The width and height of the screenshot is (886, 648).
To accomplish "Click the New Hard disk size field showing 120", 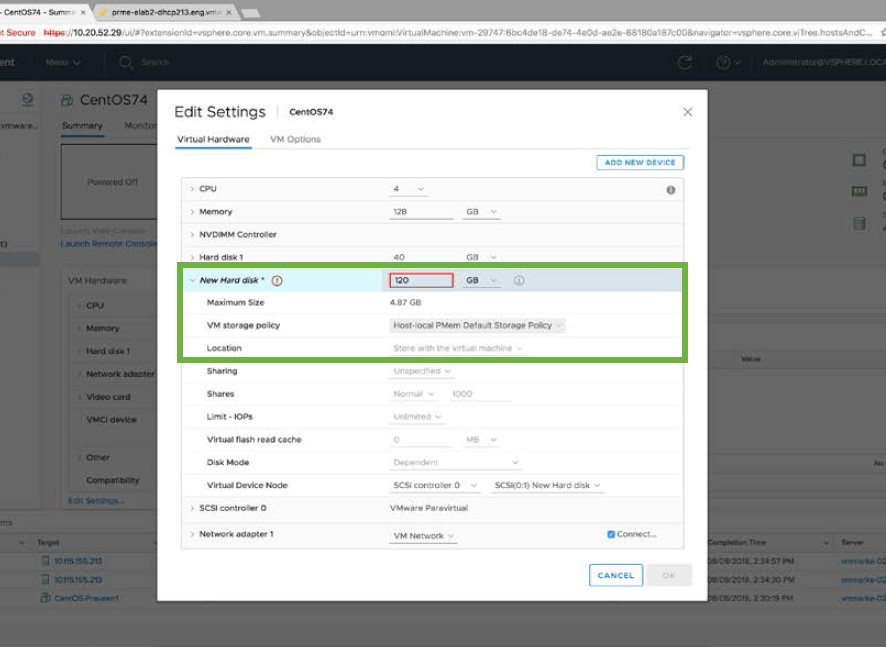I will [x=421, y=280].
